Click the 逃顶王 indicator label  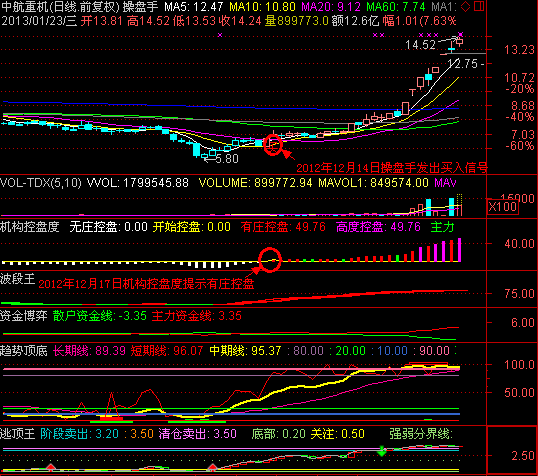click(x=17, y=434)
